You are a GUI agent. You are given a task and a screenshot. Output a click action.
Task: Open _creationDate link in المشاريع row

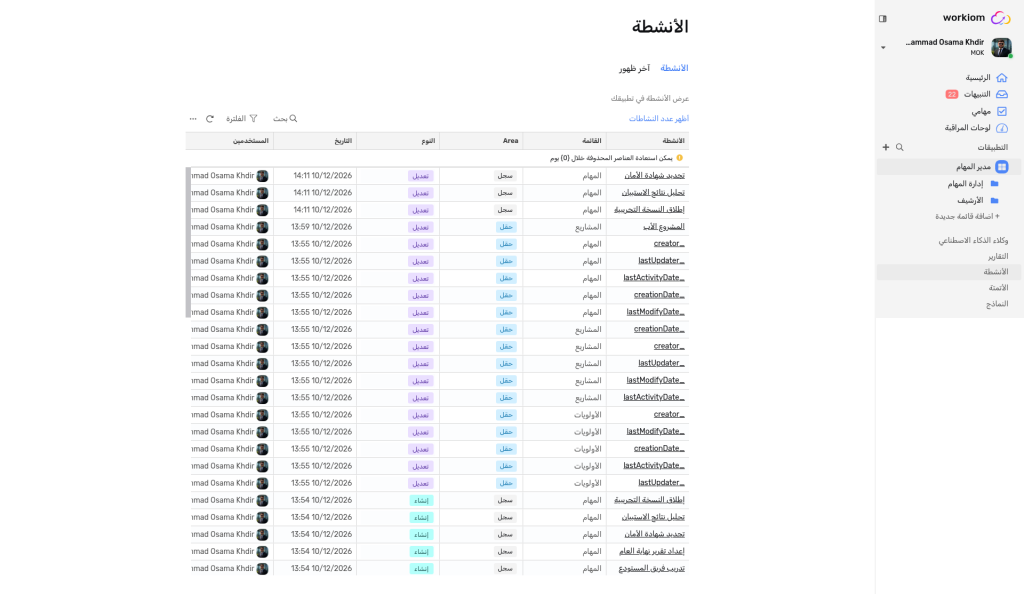[x=659, y=329]
